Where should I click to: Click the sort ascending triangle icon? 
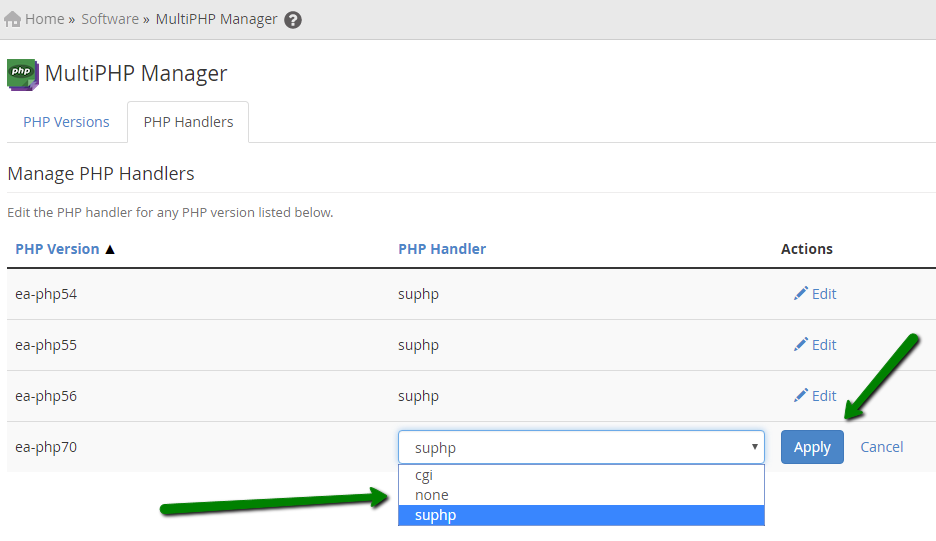(110, 250)
